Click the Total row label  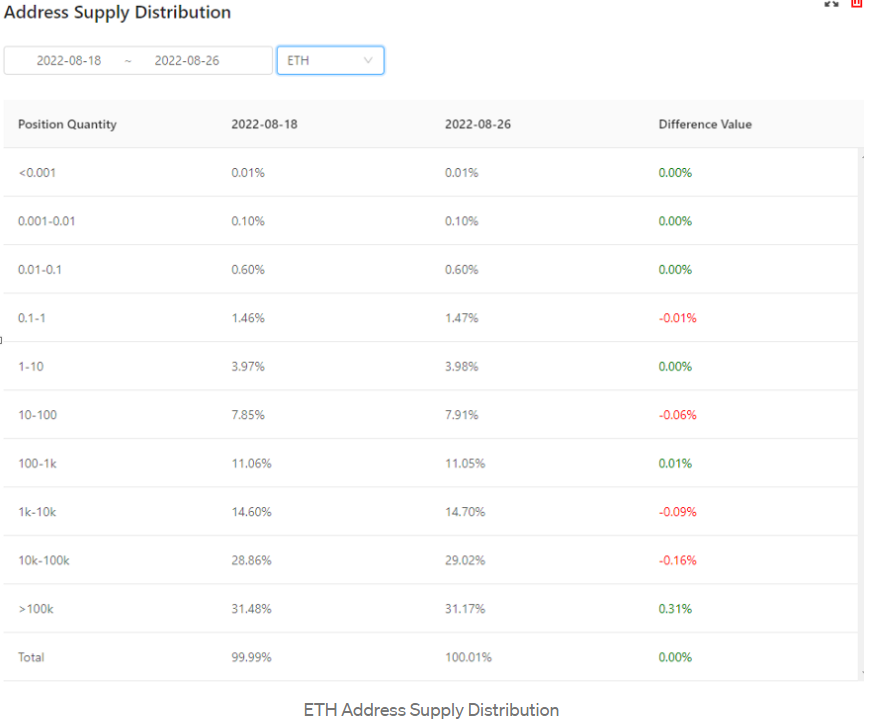tap(31, 657)
